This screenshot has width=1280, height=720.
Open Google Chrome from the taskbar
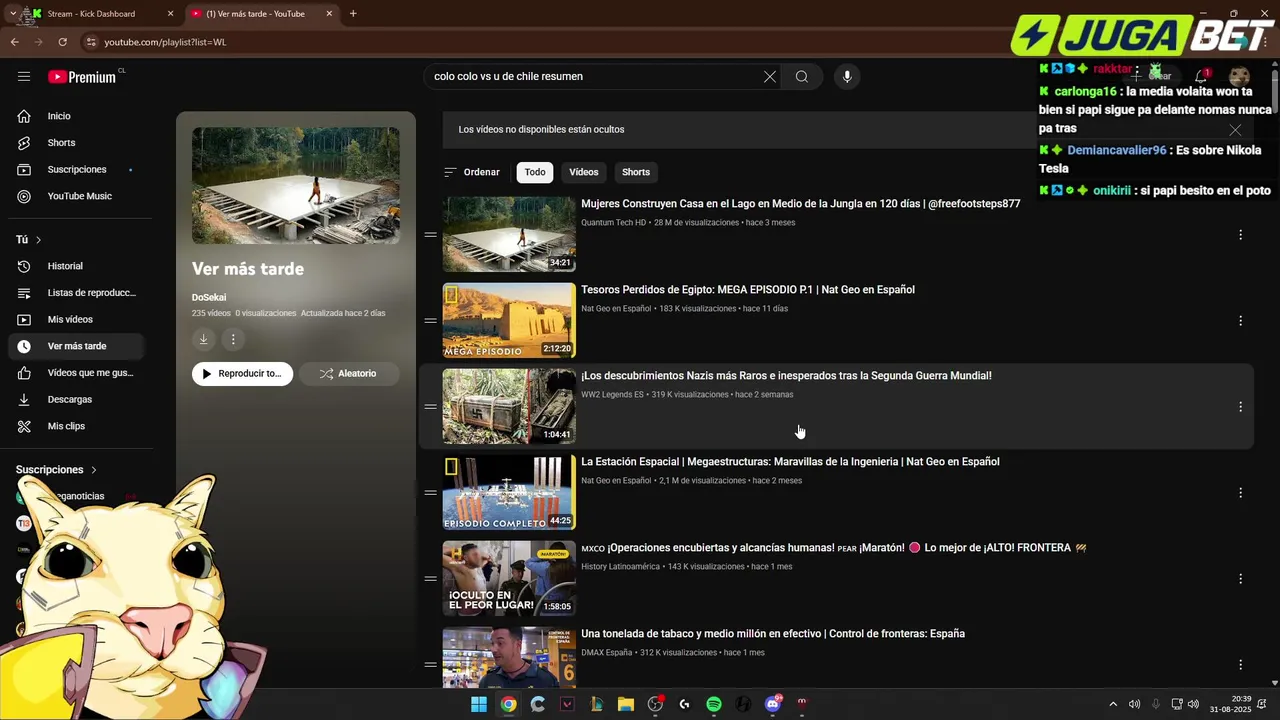pos(509,704)
